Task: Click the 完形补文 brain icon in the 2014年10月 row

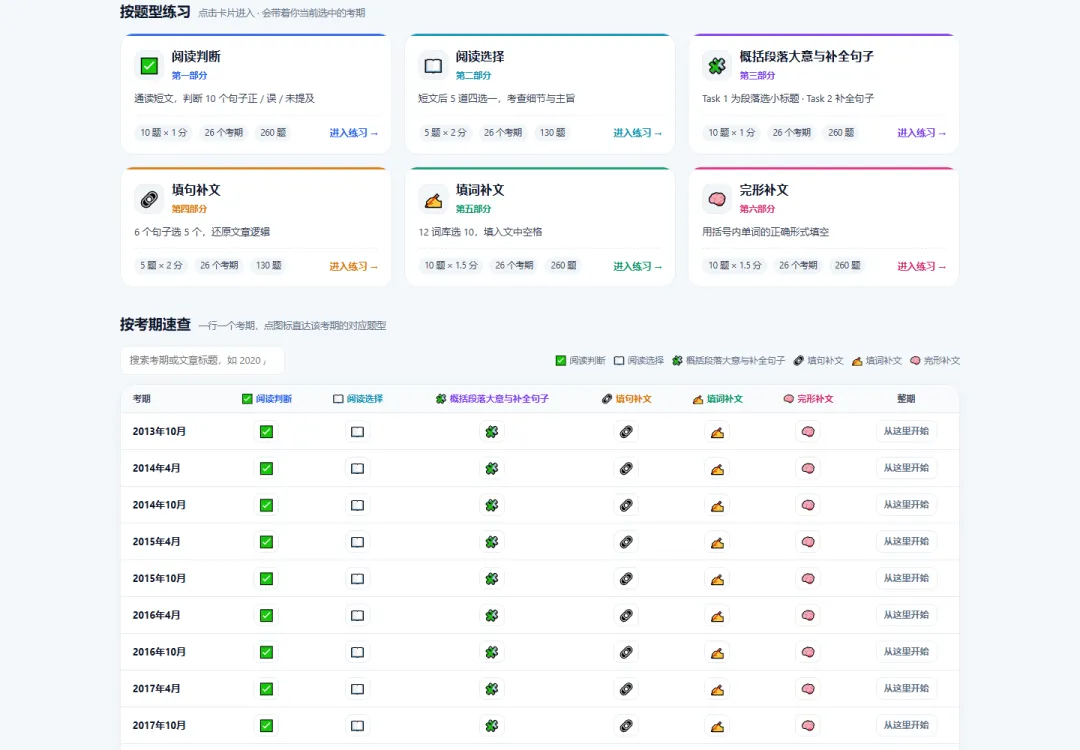Action: point(808,506)
